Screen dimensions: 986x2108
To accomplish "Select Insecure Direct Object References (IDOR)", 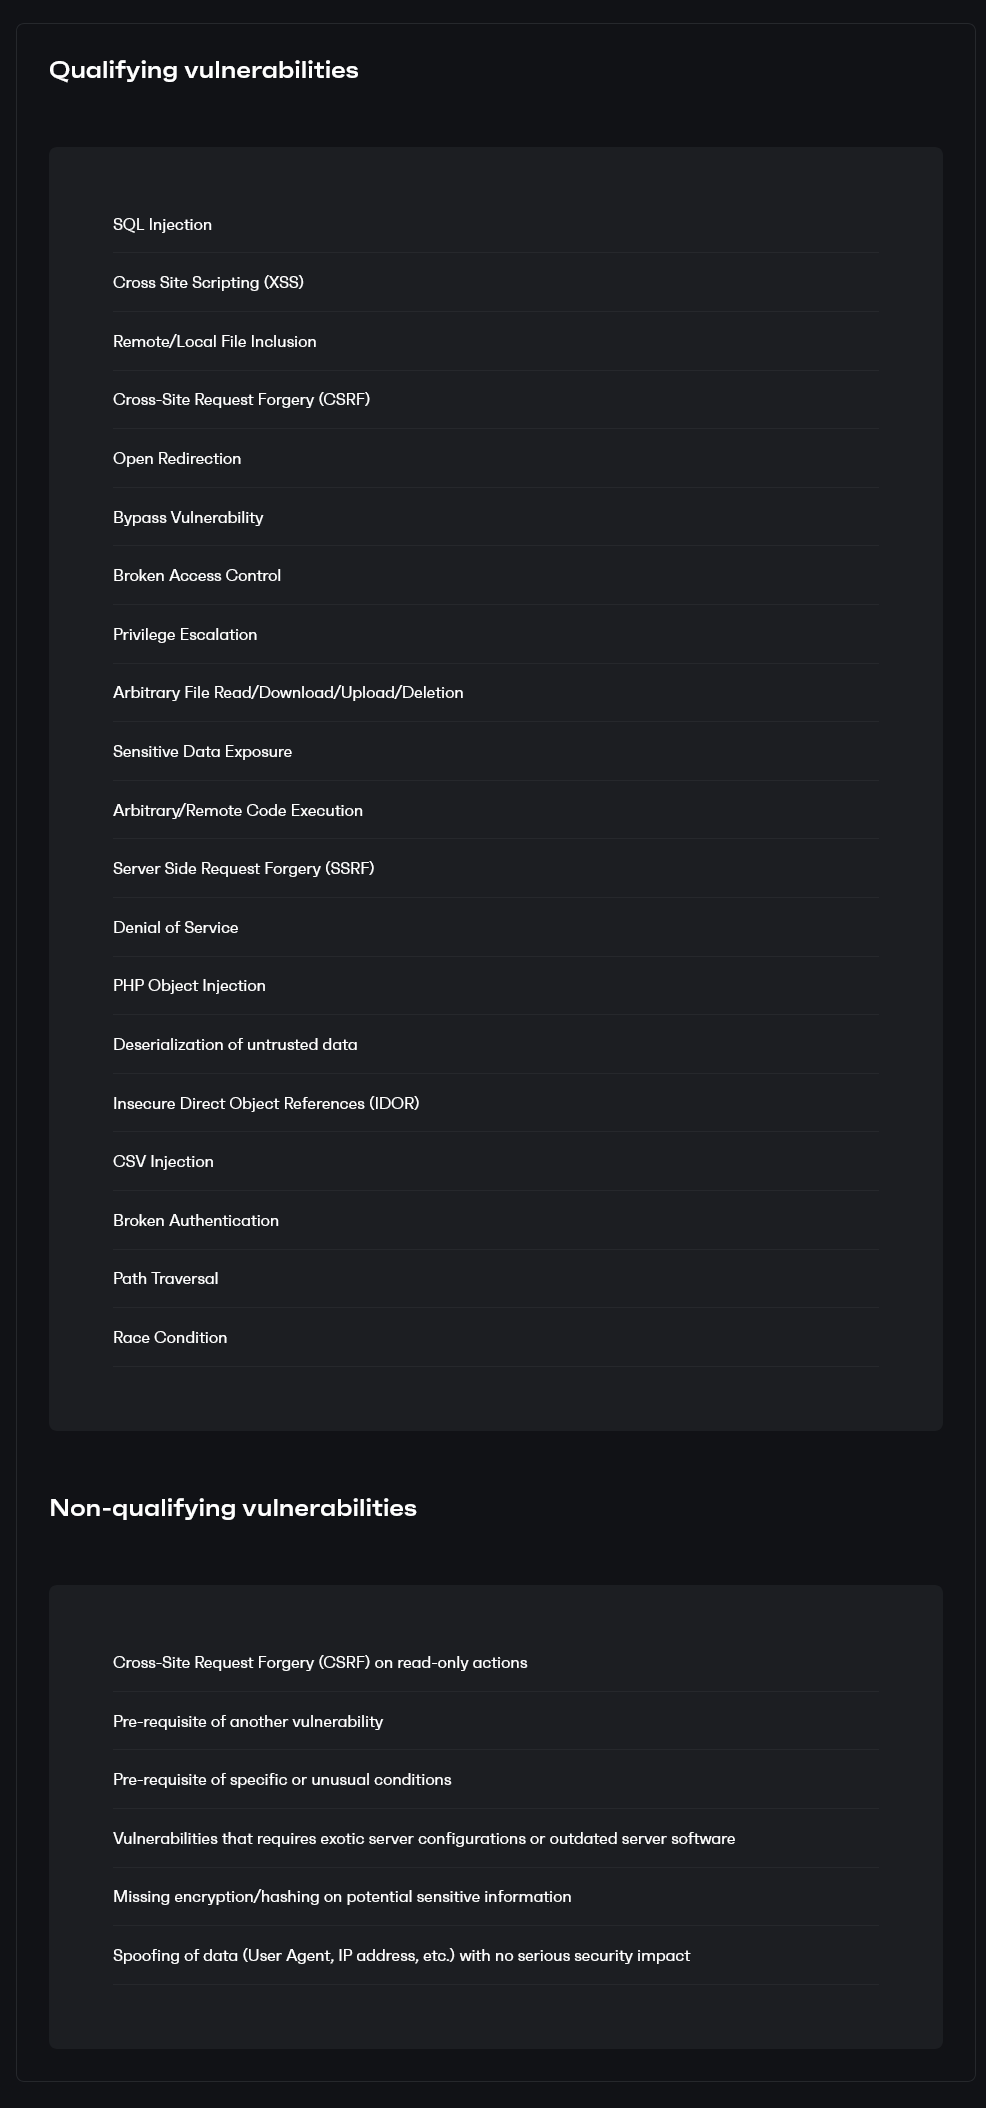I will tap(496, 1103).
